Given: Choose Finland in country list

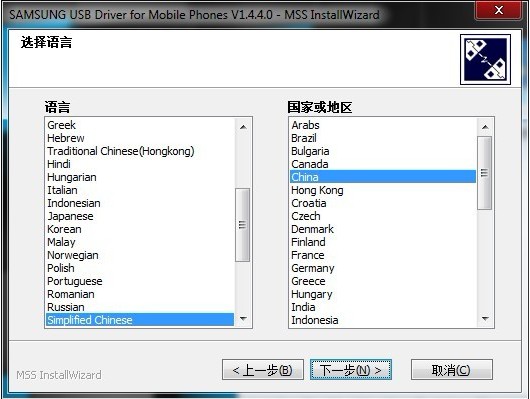Looking at the screenshot, I should click(x=383, y=242).
